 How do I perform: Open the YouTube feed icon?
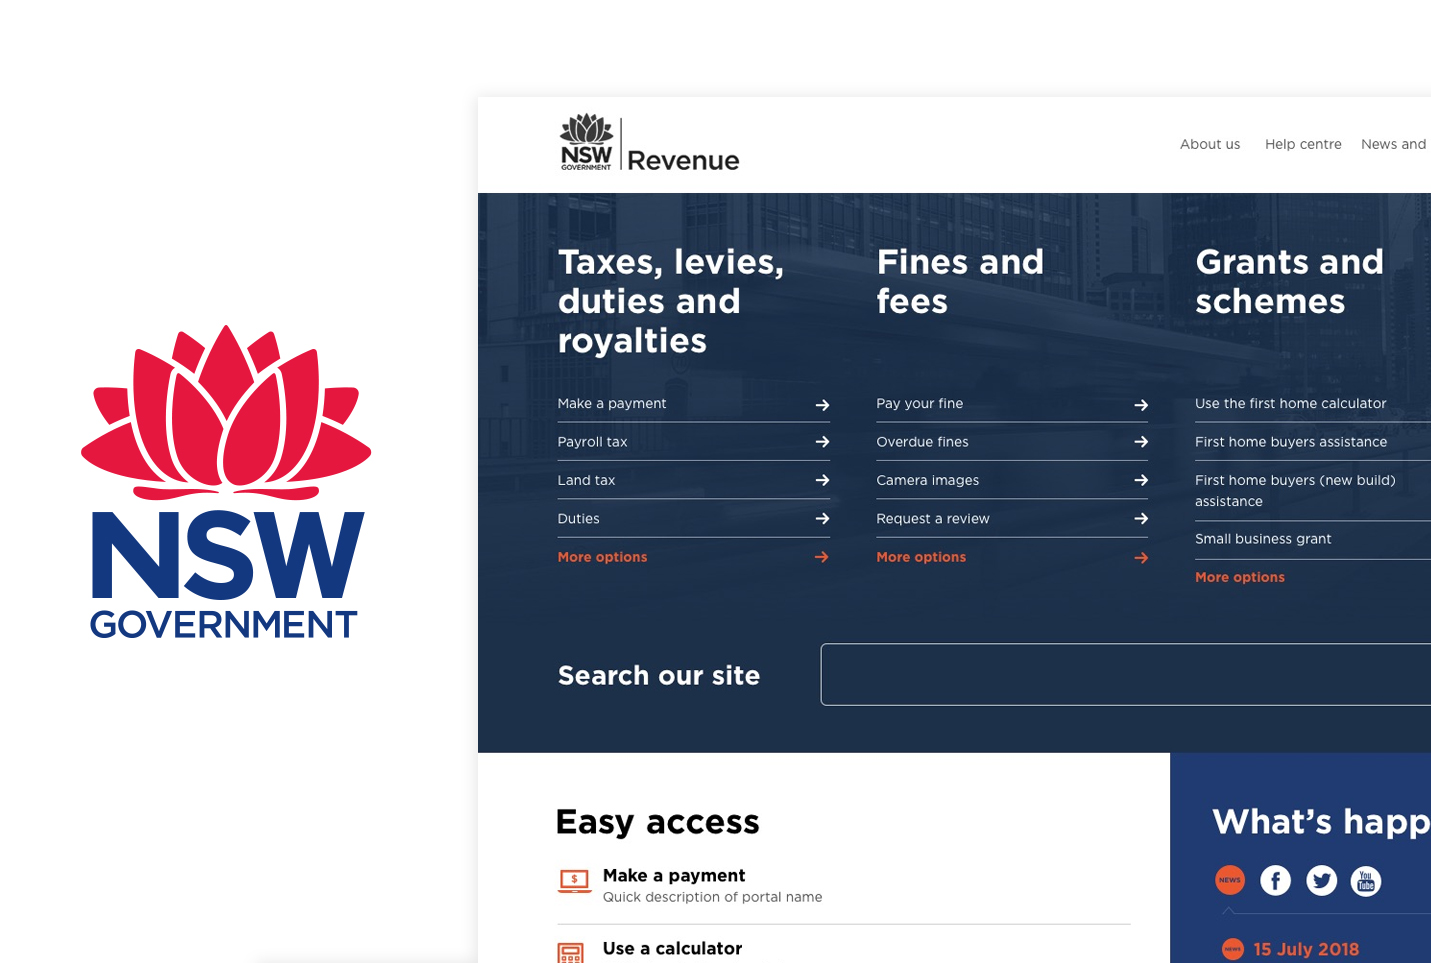point(1366,880)
